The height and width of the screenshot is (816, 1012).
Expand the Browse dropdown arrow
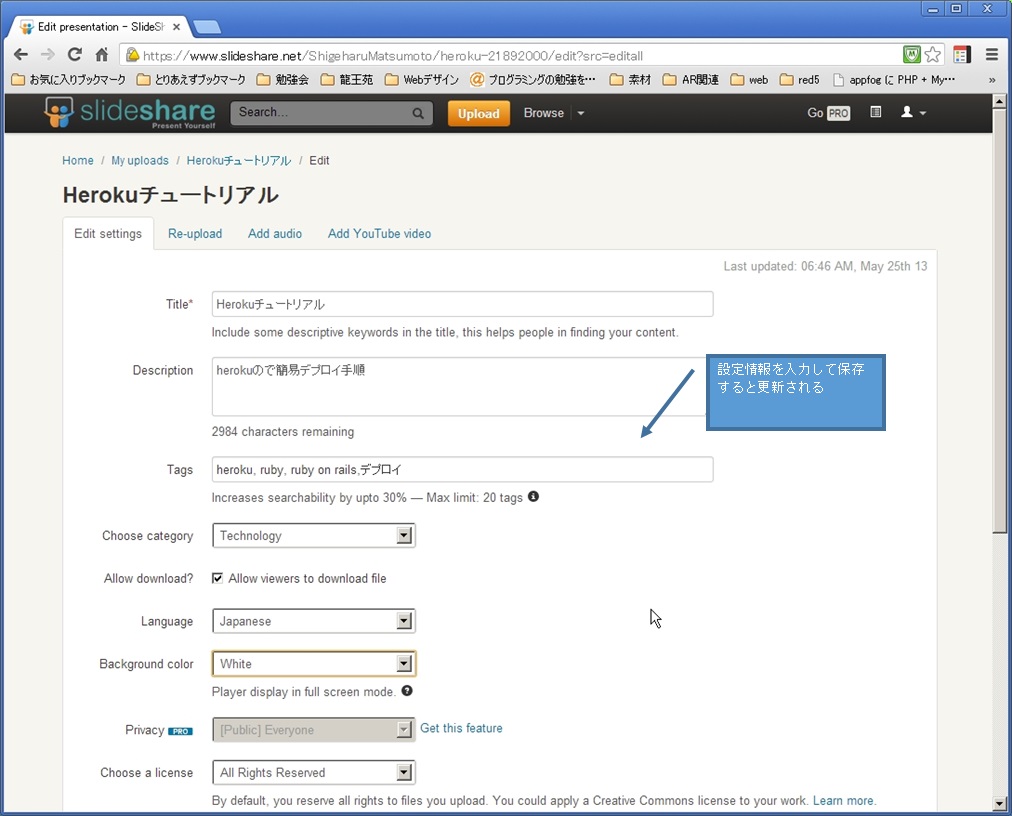pyautogui.click(x=581, y=113)
